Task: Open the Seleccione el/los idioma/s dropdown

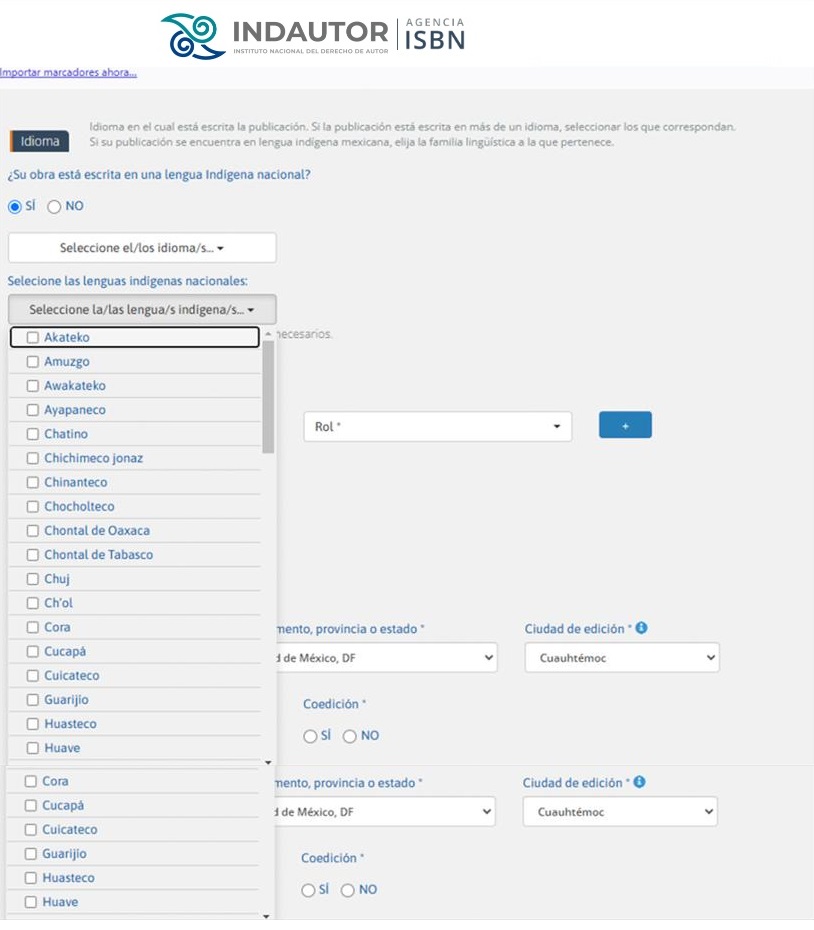Action: pyautogui.click(x=142, y=248)
